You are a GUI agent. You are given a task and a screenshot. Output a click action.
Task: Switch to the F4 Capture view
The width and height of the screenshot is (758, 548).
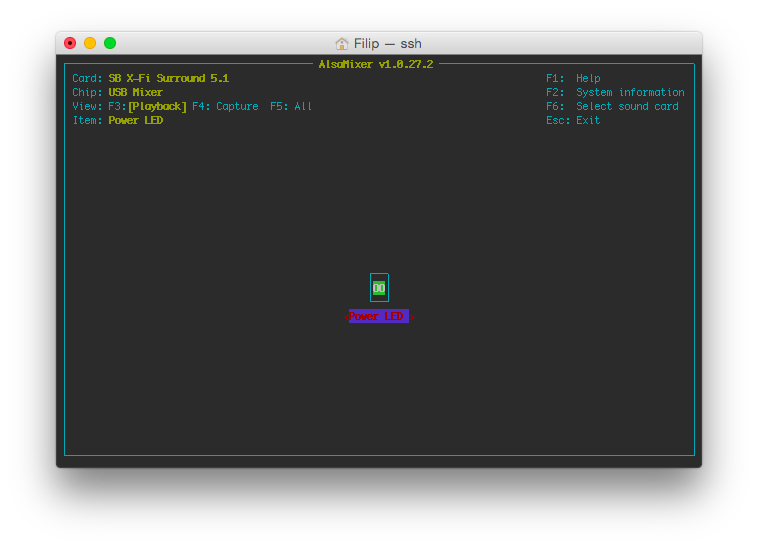225,106
